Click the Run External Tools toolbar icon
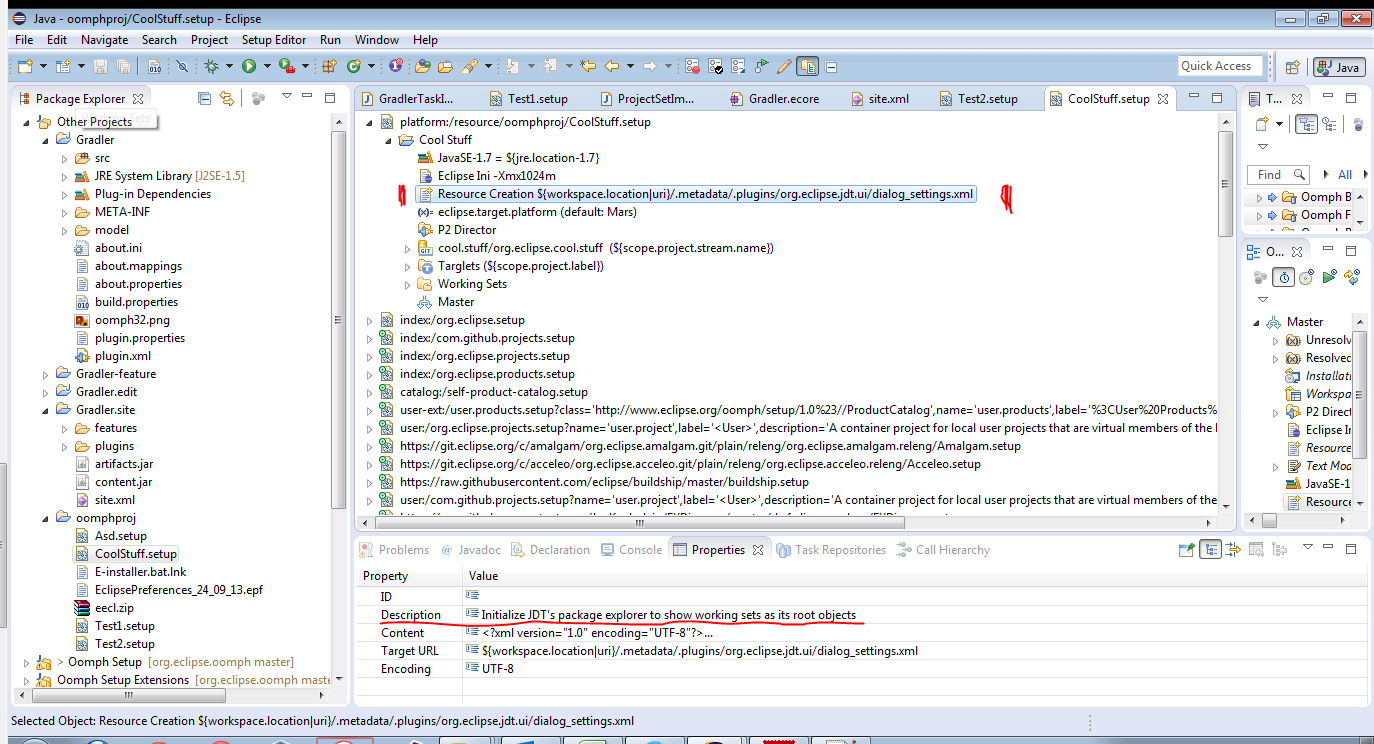The image size is (1374, 744). tap(287, 67)
